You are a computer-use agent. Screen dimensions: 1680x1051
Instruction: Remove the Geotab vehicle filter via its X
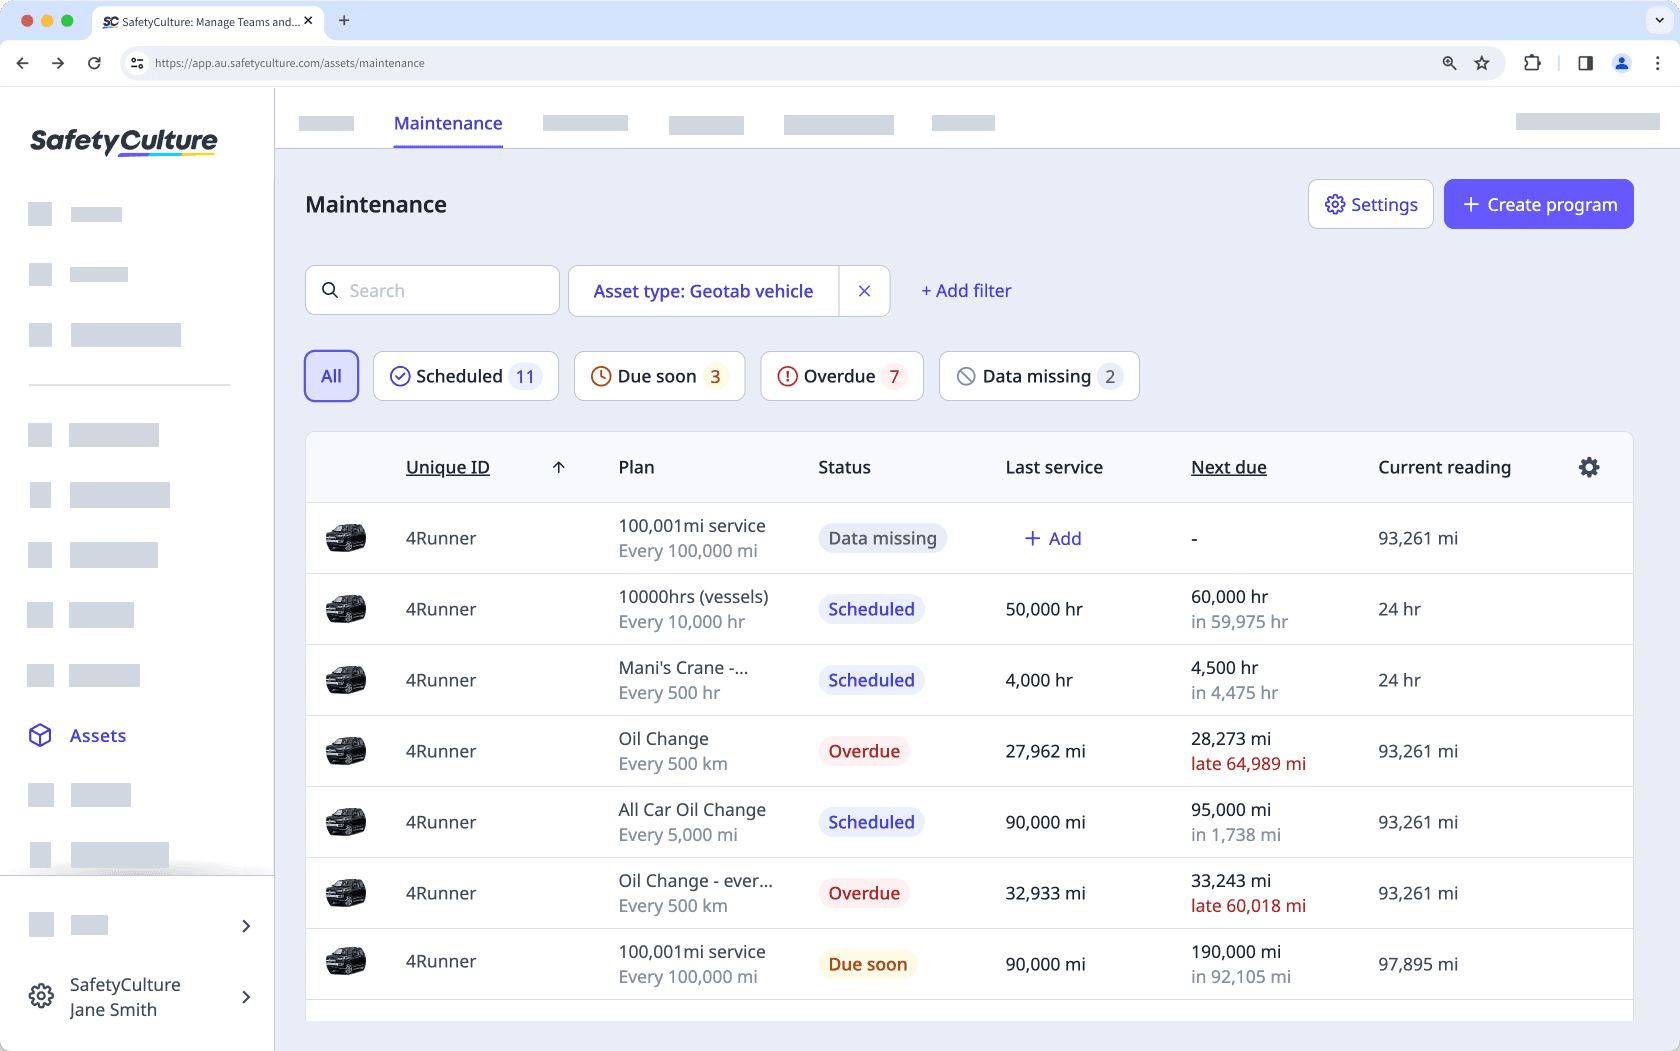point(864,290)
